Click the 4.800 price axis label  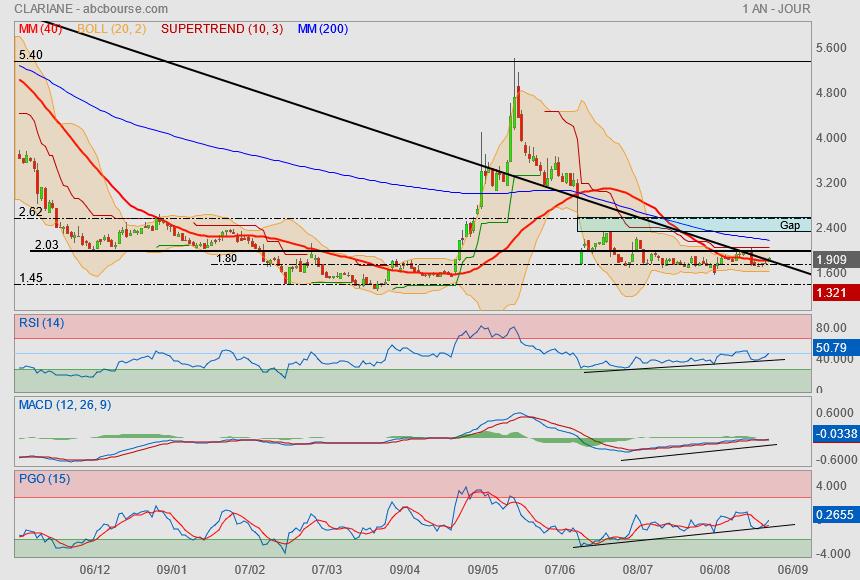point(831,93)
